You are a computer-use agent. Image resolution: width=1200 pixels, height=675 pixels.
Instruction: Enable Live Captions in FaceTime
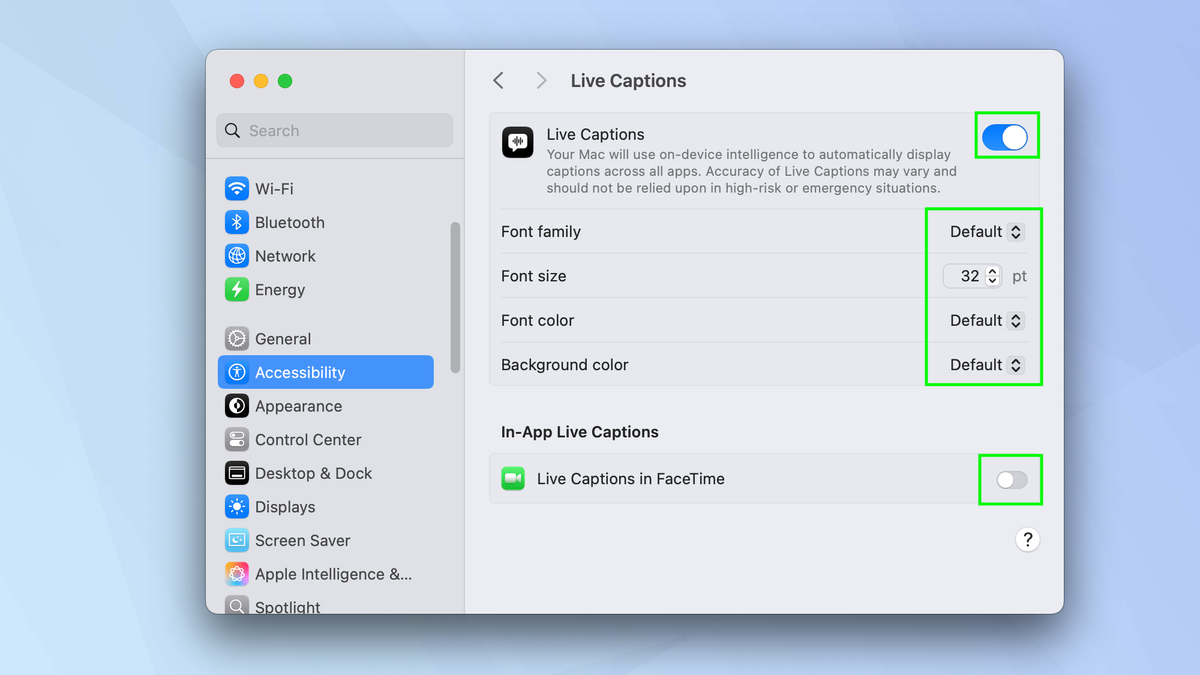tap(1010, 480)
